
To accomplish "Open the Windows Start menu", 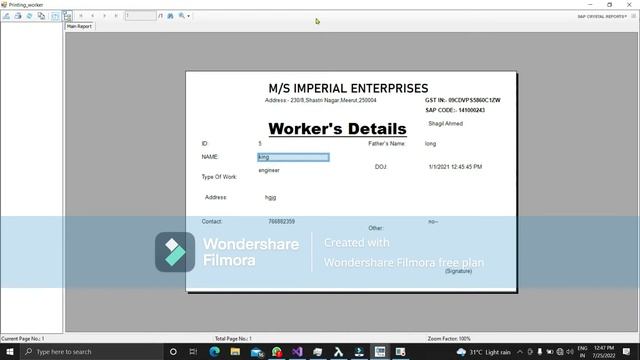I will pyautogui.click(x=10, y=352).
